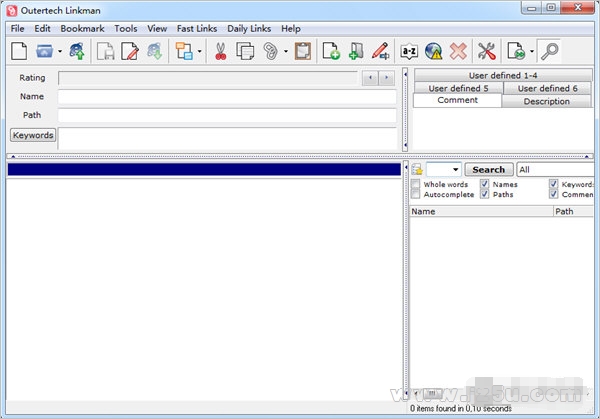Open the Edit menu
600x419 pixels.
click(42, 29)
